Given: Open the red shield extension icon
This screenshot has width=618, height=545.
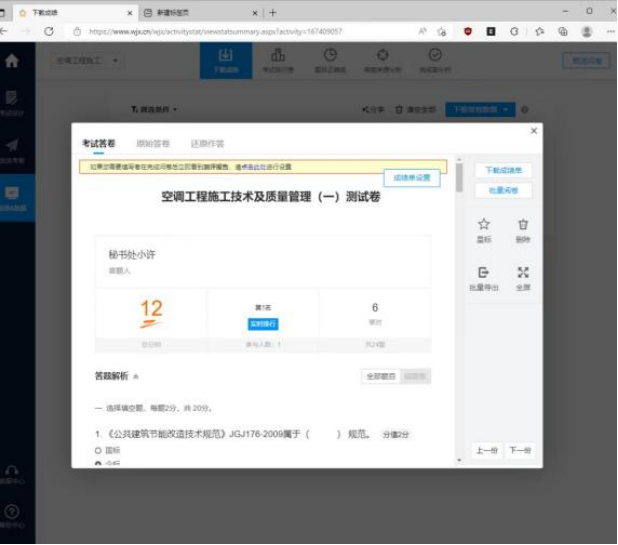Looking at the screenshot, I should point(468,32).
